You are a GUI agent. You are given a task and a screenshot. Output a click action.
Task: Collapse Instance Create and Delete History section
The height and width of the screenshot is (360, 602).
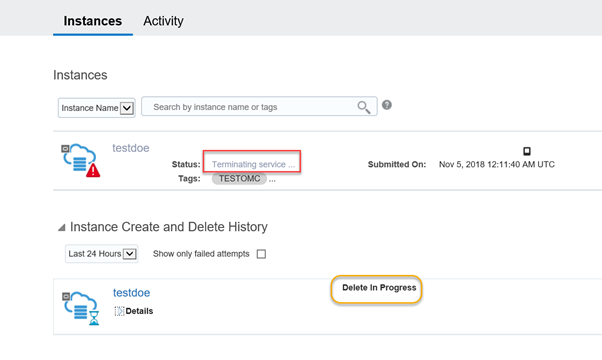tap(61, 228)
